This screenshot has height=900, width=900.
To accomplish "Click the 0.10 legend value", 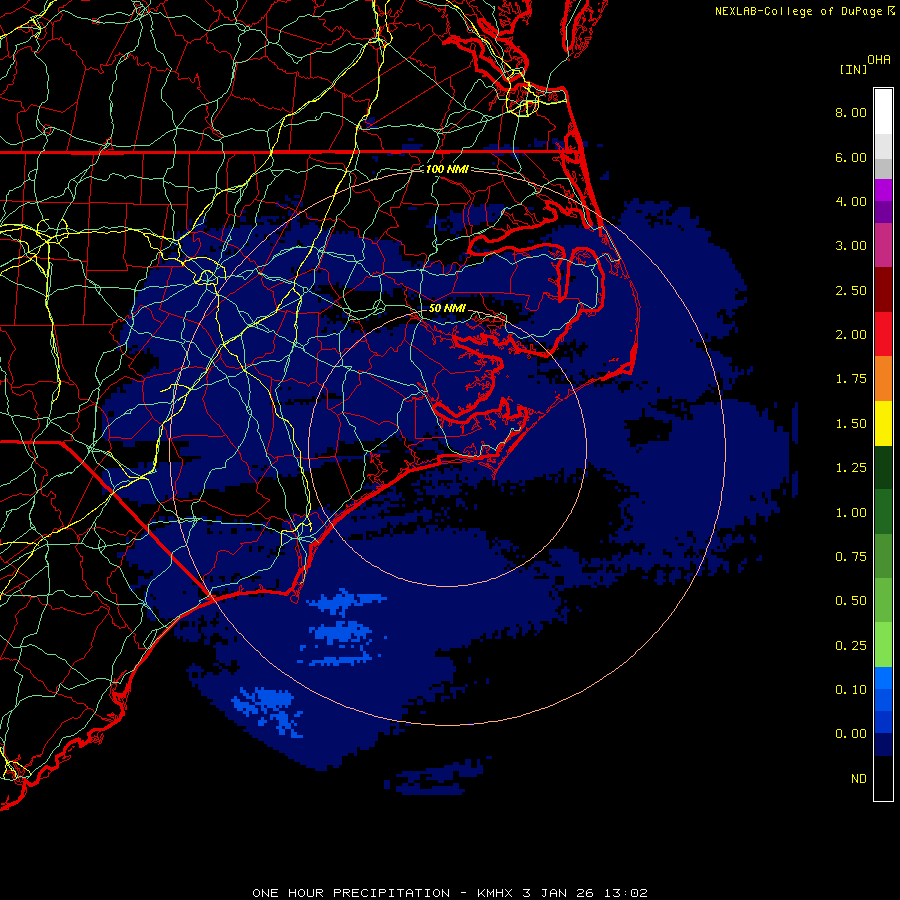I will pos(851,690).
